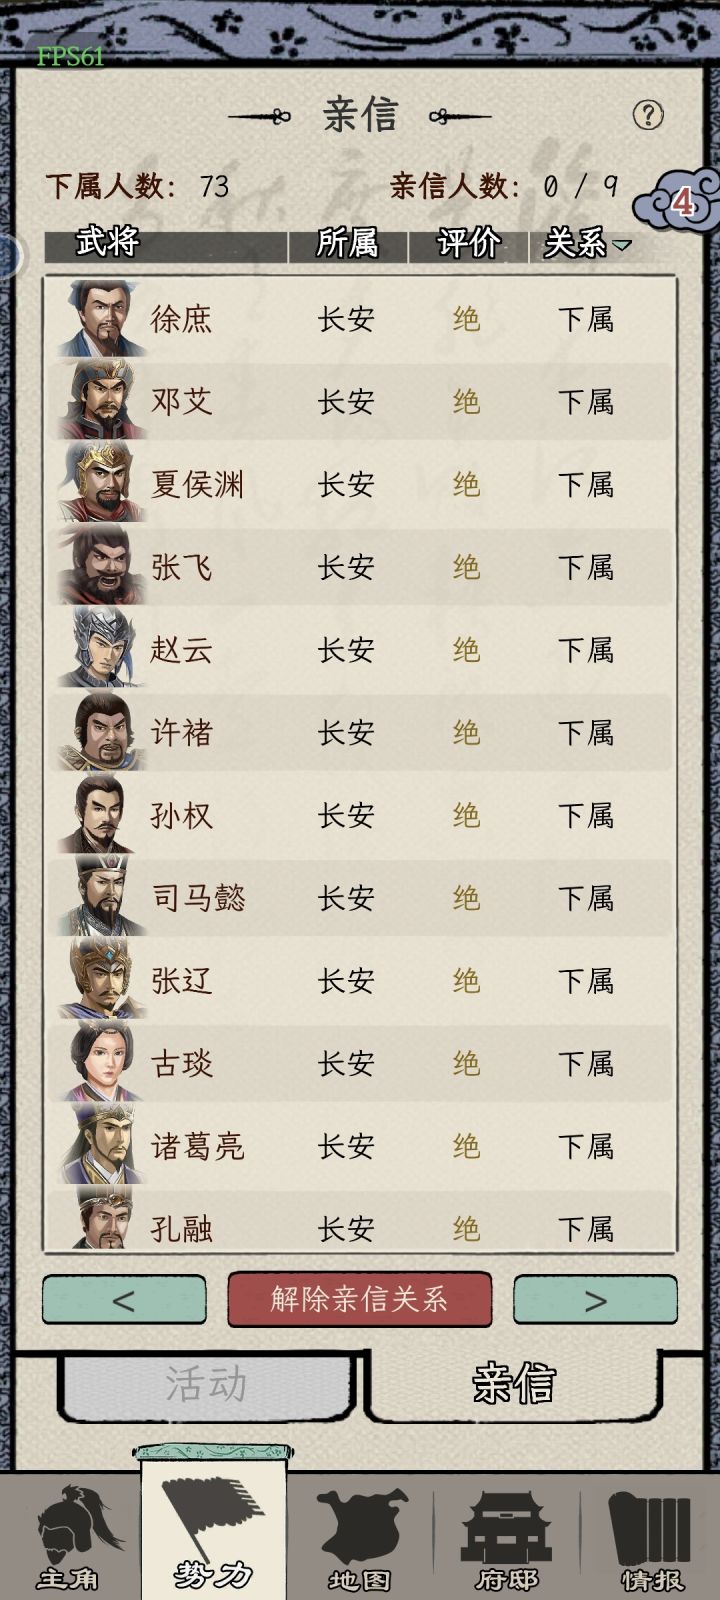Sort list using the 关系 dropdown arrow

622,245
